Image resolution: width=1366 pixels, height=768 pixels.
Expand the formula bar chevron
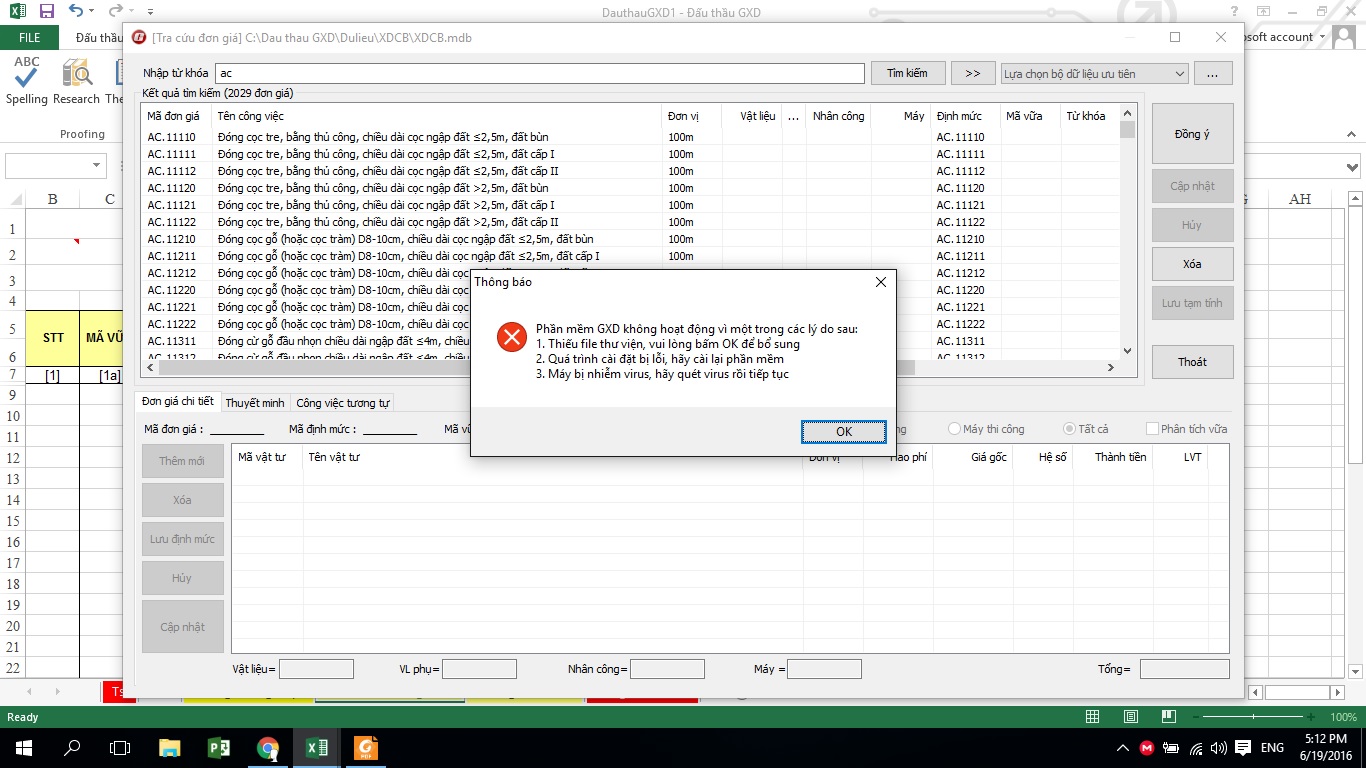pyautogui.click(x=1352, y=167)
